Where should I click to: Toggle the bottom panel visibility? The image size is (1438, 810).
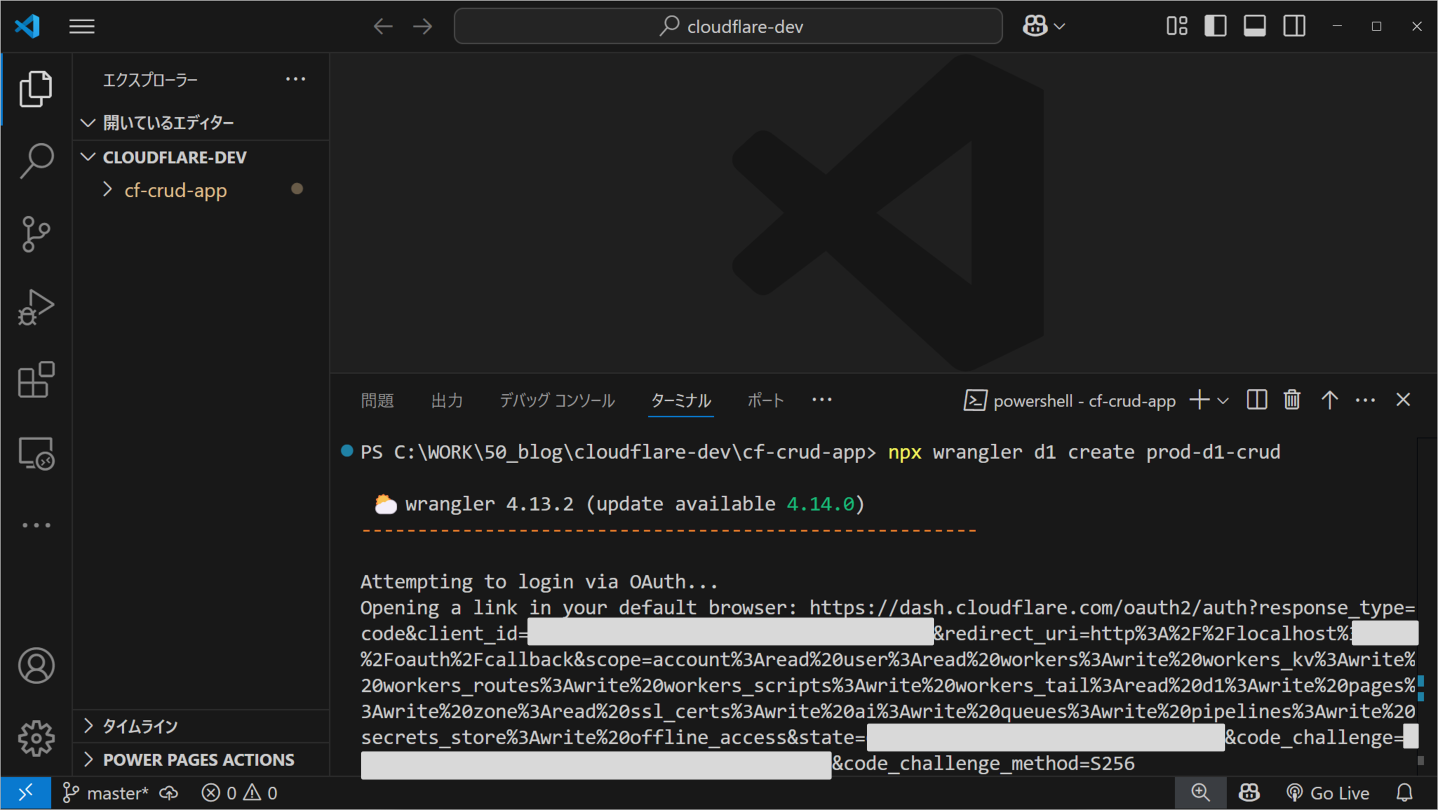point(1255,27)
